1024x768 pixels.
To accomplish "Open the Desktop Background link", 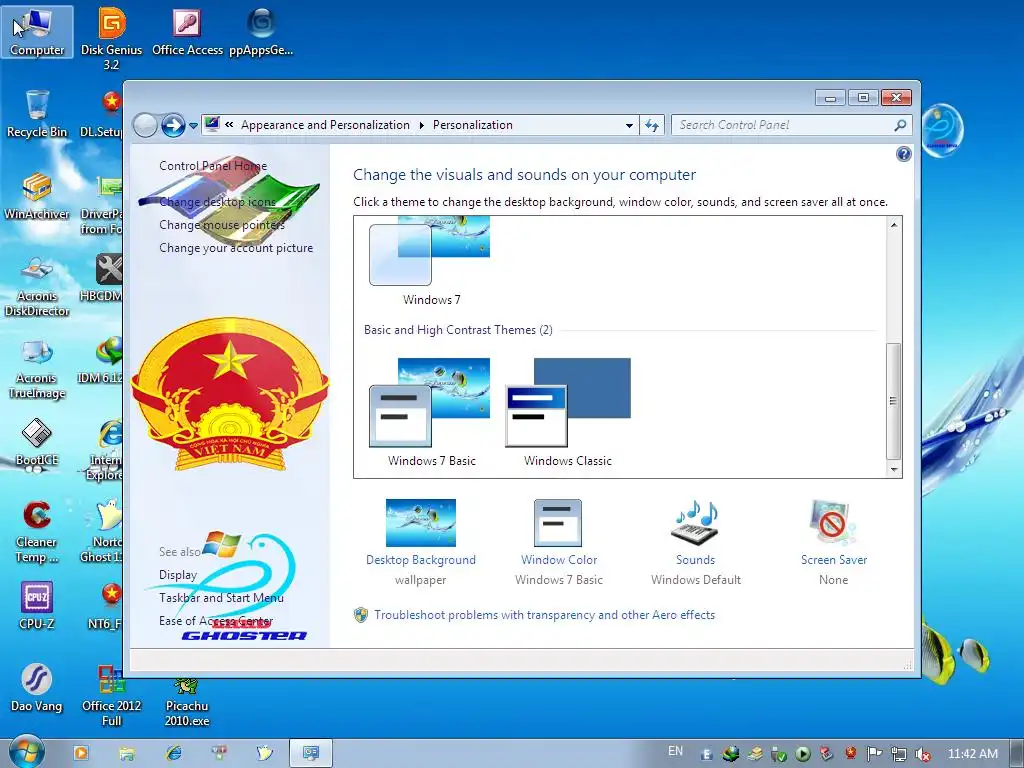I will [421, 560].
